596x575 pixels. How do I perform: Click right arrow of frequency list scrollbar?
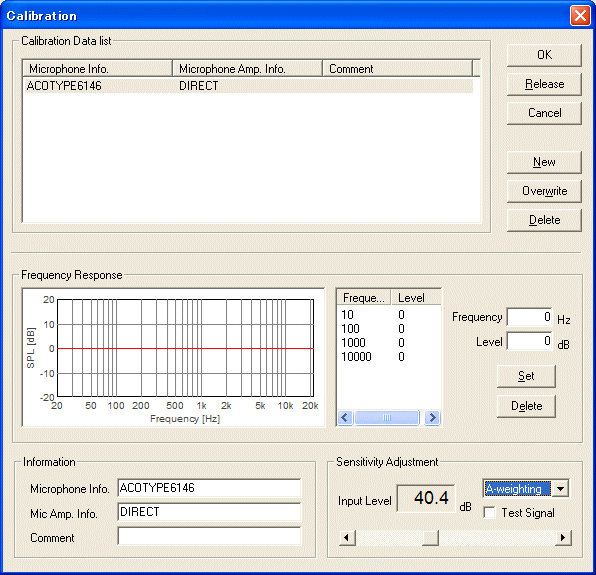(x=432, y=418)
